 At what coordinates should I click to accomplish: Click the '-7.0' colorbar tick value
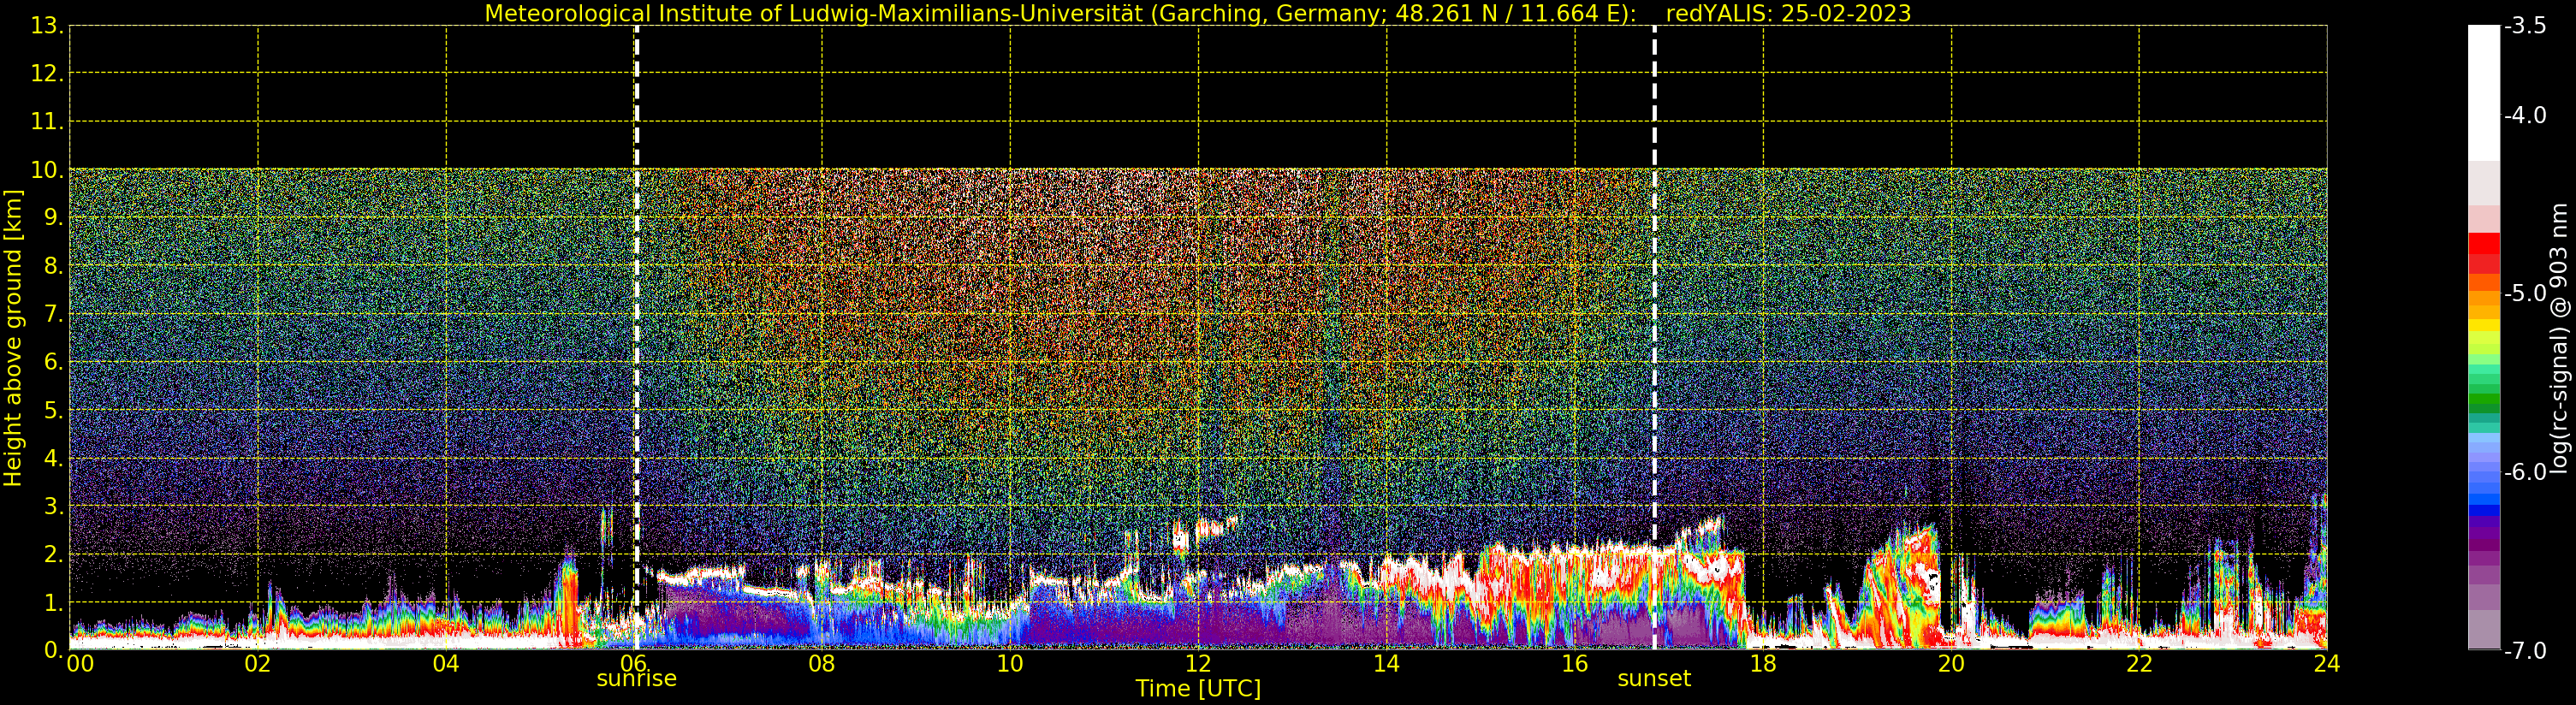point(2526,651)
